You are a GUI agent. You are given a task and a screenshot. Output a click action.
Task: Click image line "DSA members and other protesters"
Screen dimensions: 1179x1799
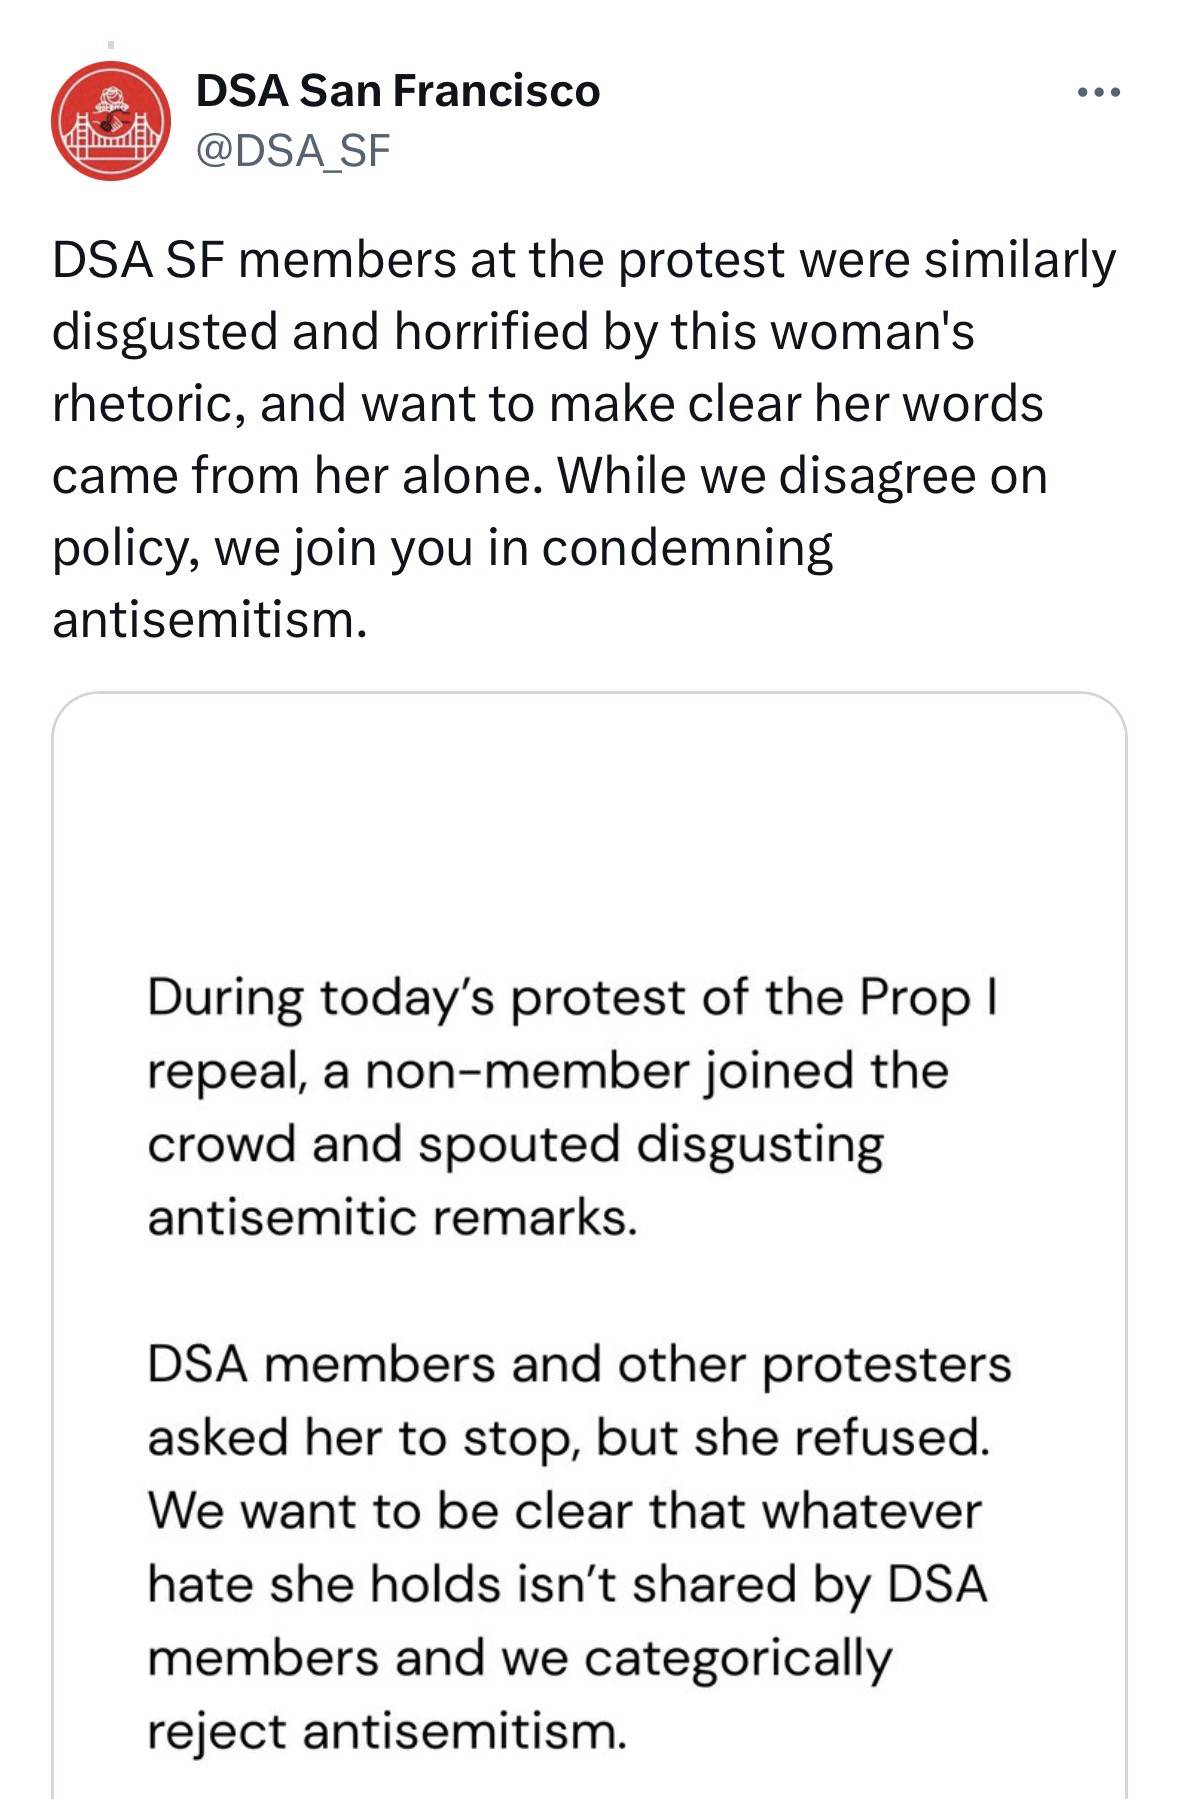(579, 1364)
